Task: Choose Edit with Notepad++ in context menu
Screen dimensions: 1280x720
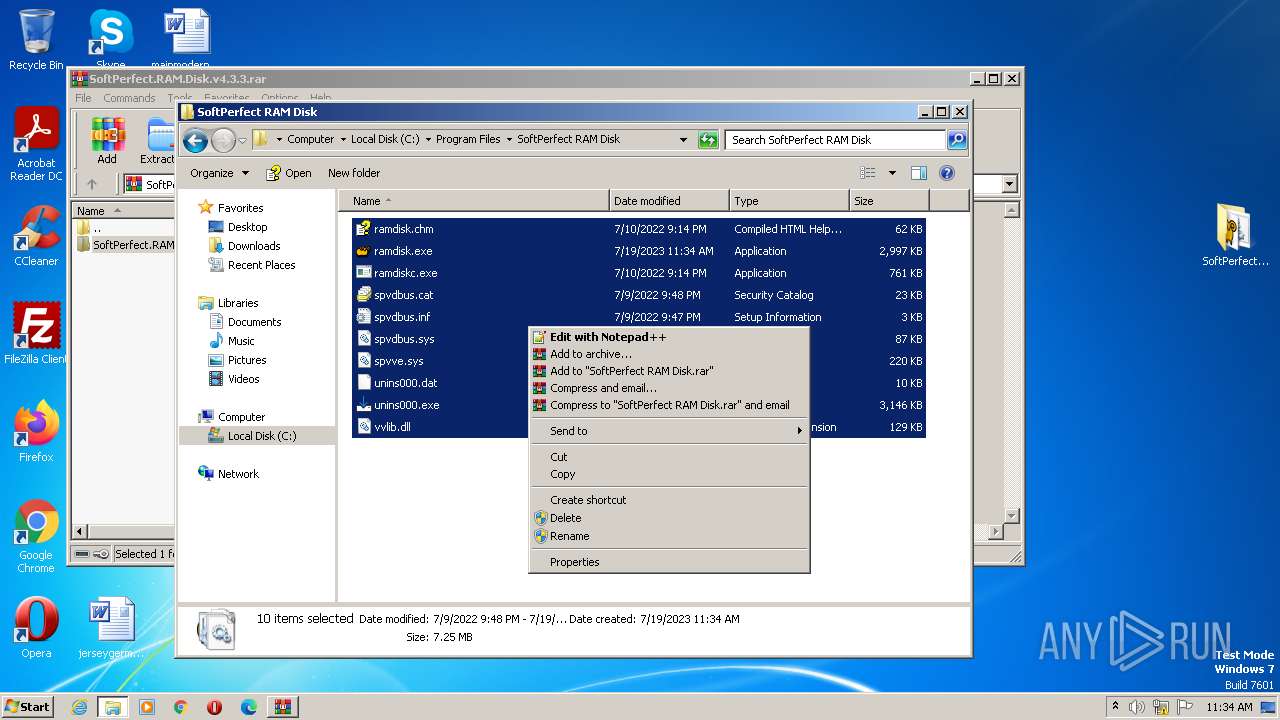Action: click(x=668, y=337)
